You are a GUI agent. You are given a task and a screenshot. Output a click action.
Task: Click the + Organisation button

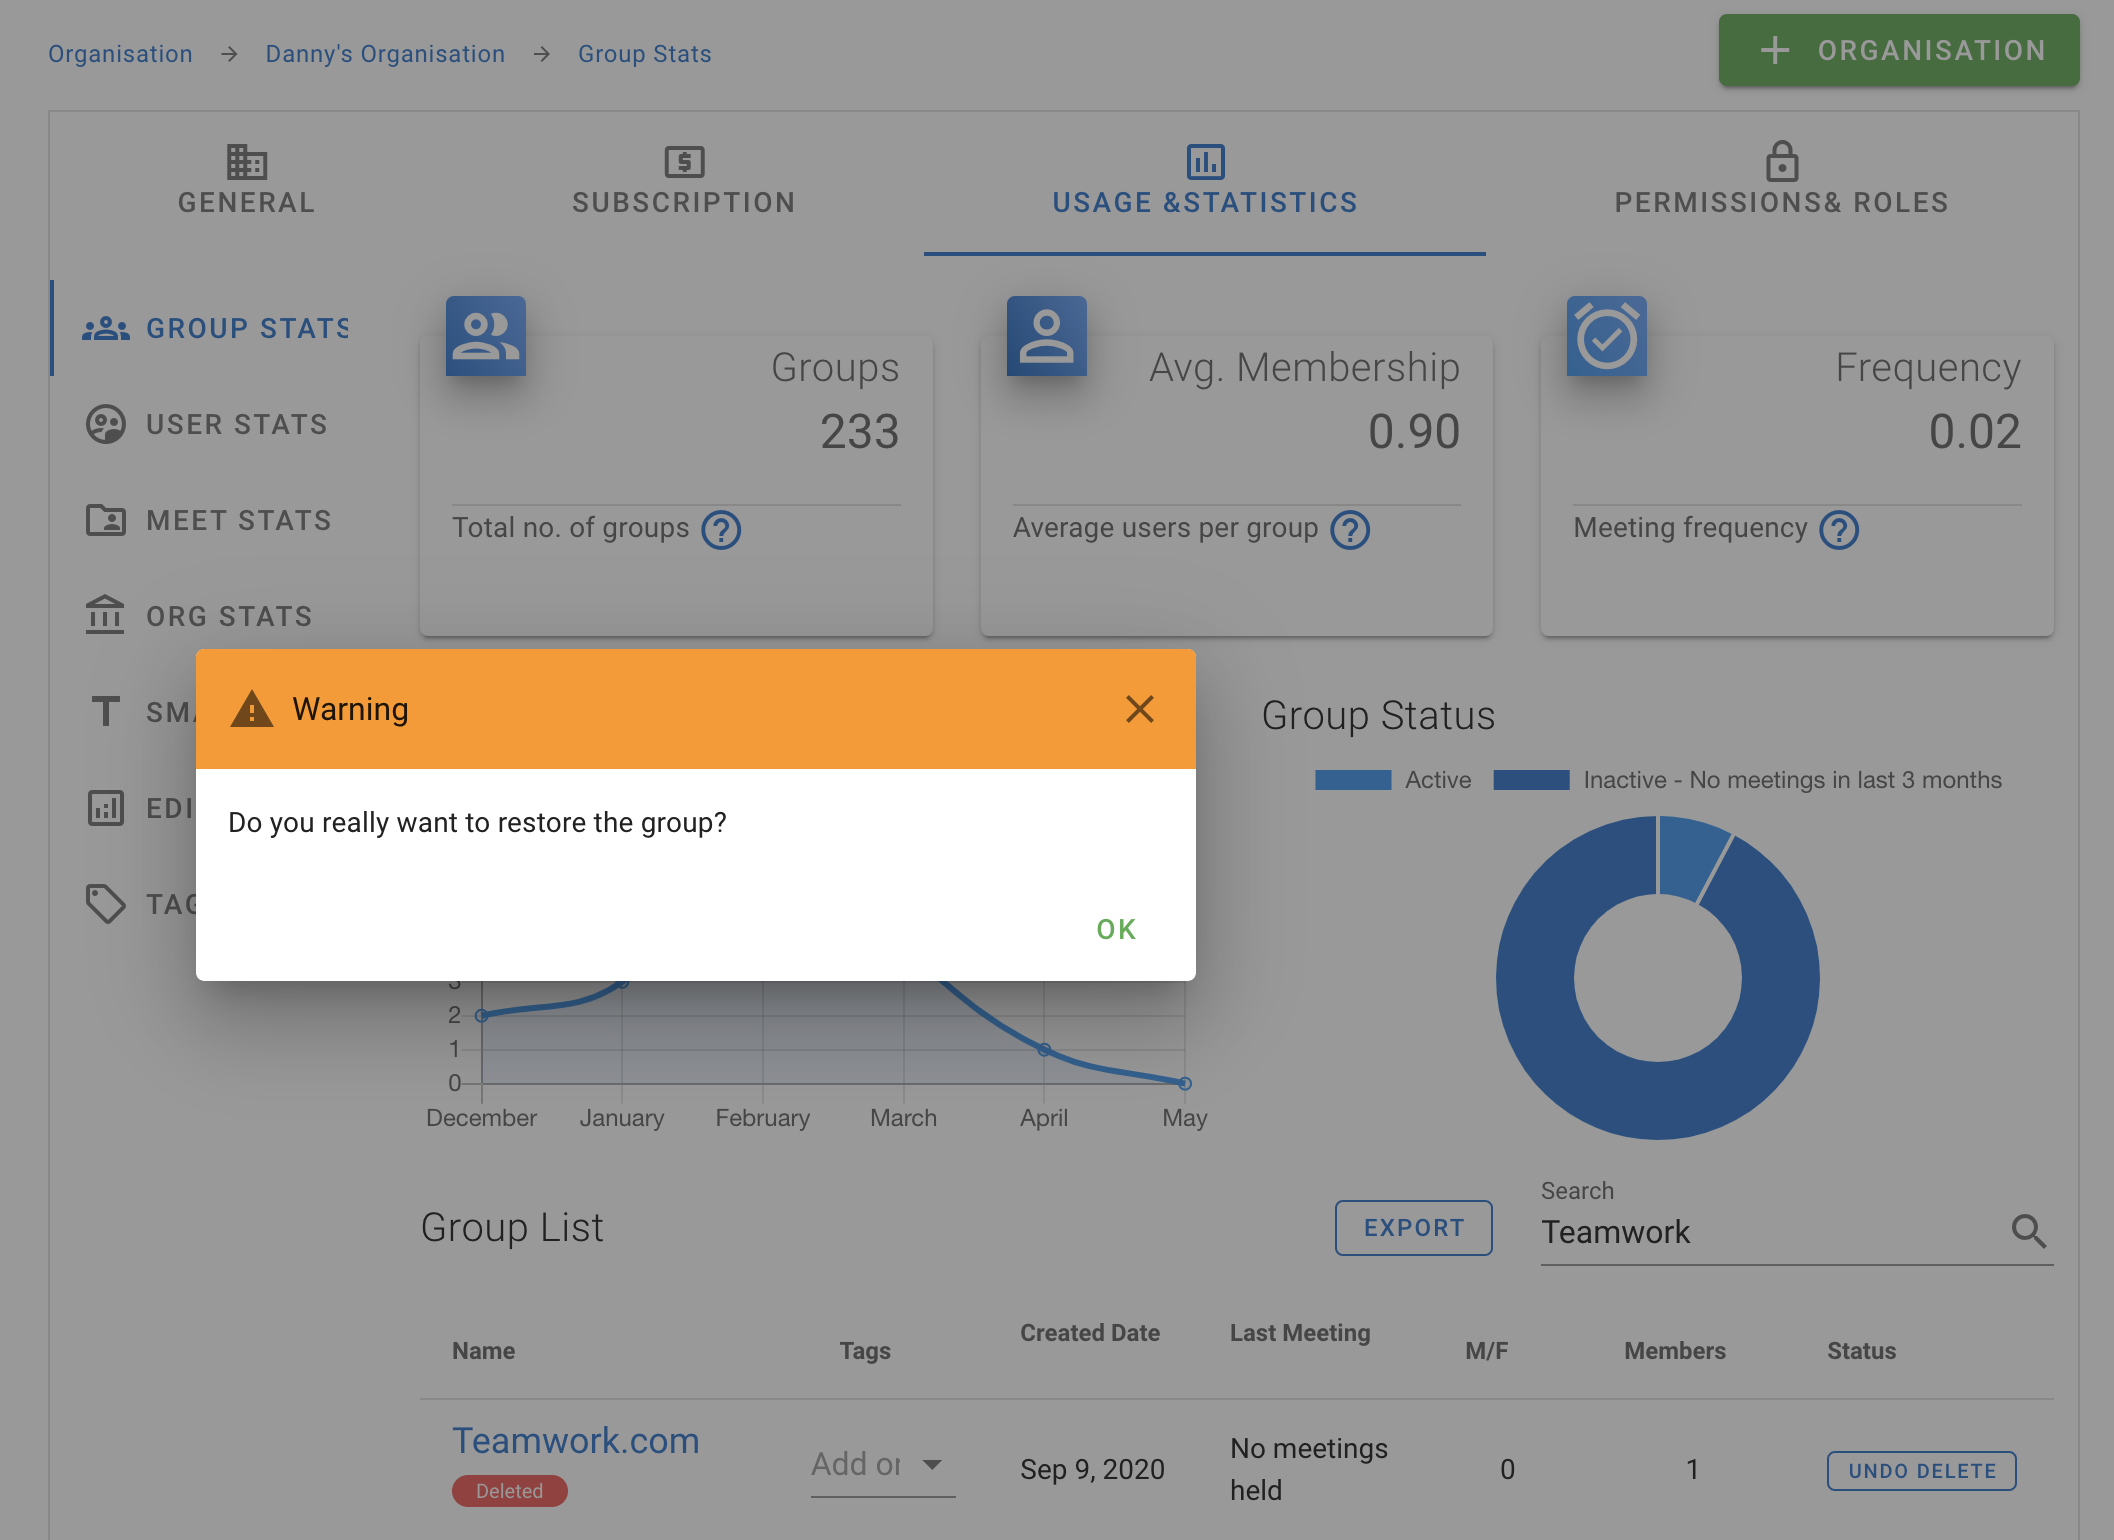pyautogui.click(x=1899, y=50)
